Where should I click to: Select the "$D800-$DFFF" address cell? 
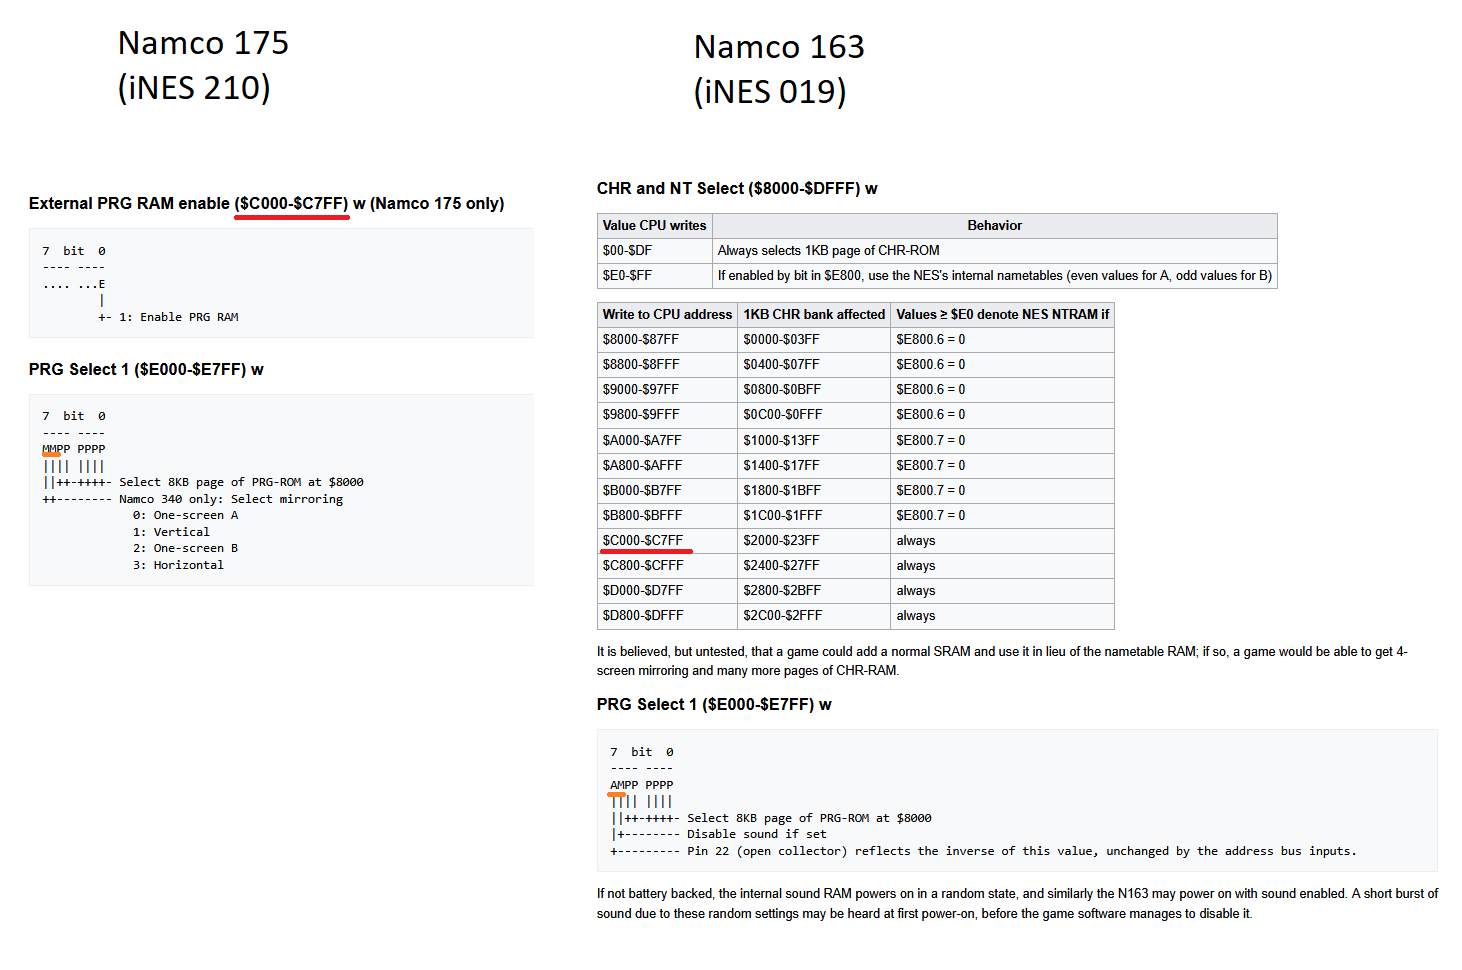(667, 616)
